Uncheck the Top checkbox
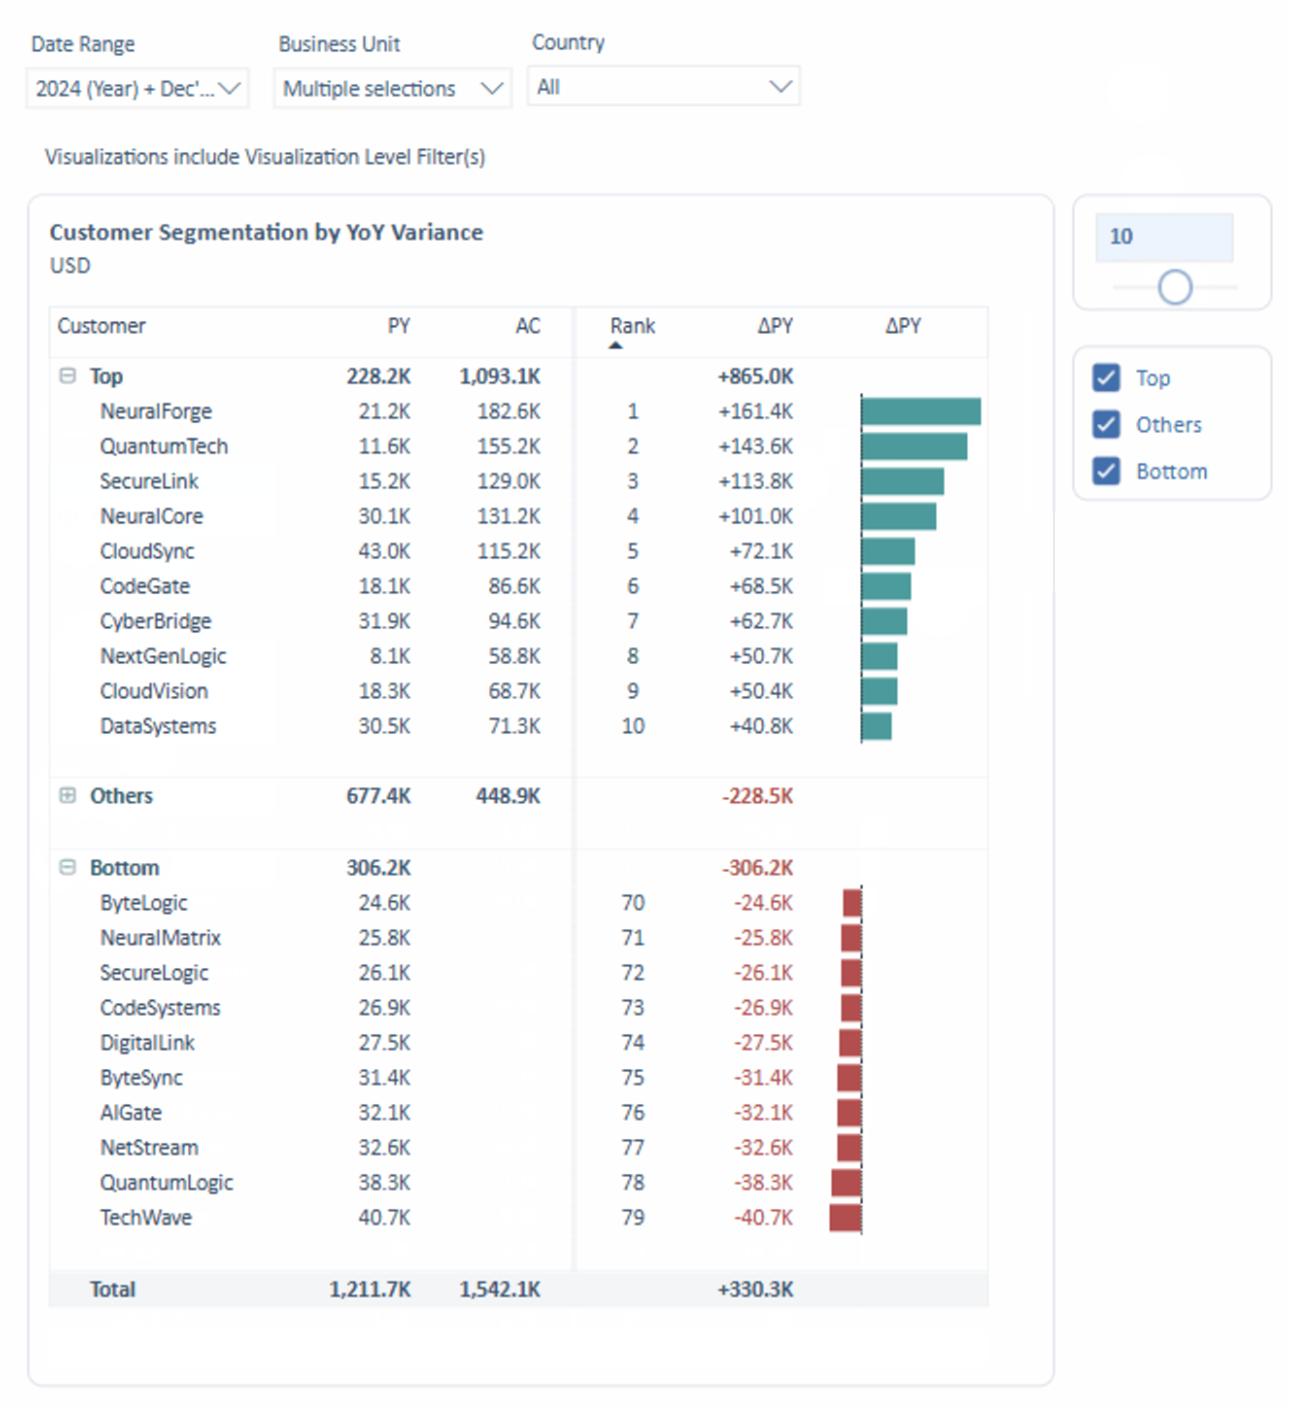Viewport: 1290px width, 1418px height. (1106, 377)
